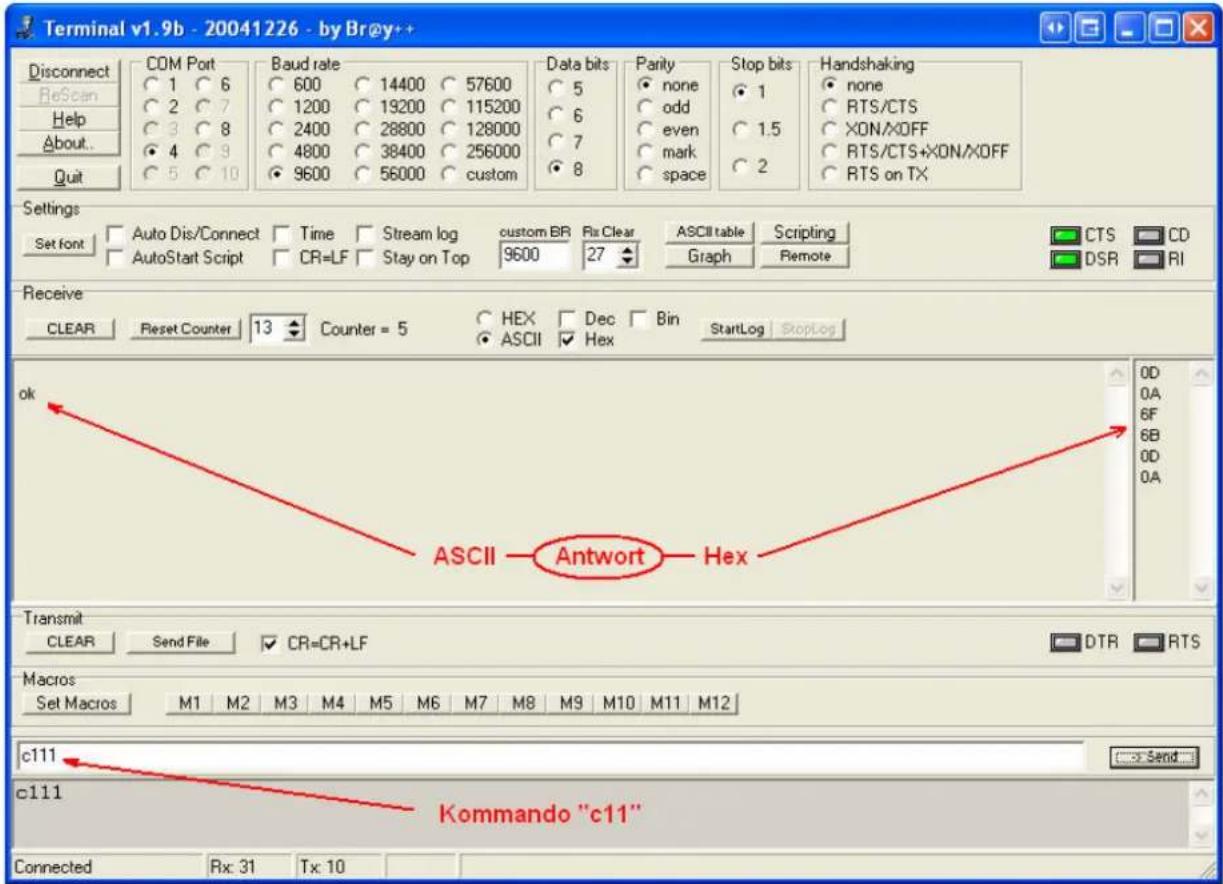
Task: Click the DSR indicator light
Action: point(1065,258)
